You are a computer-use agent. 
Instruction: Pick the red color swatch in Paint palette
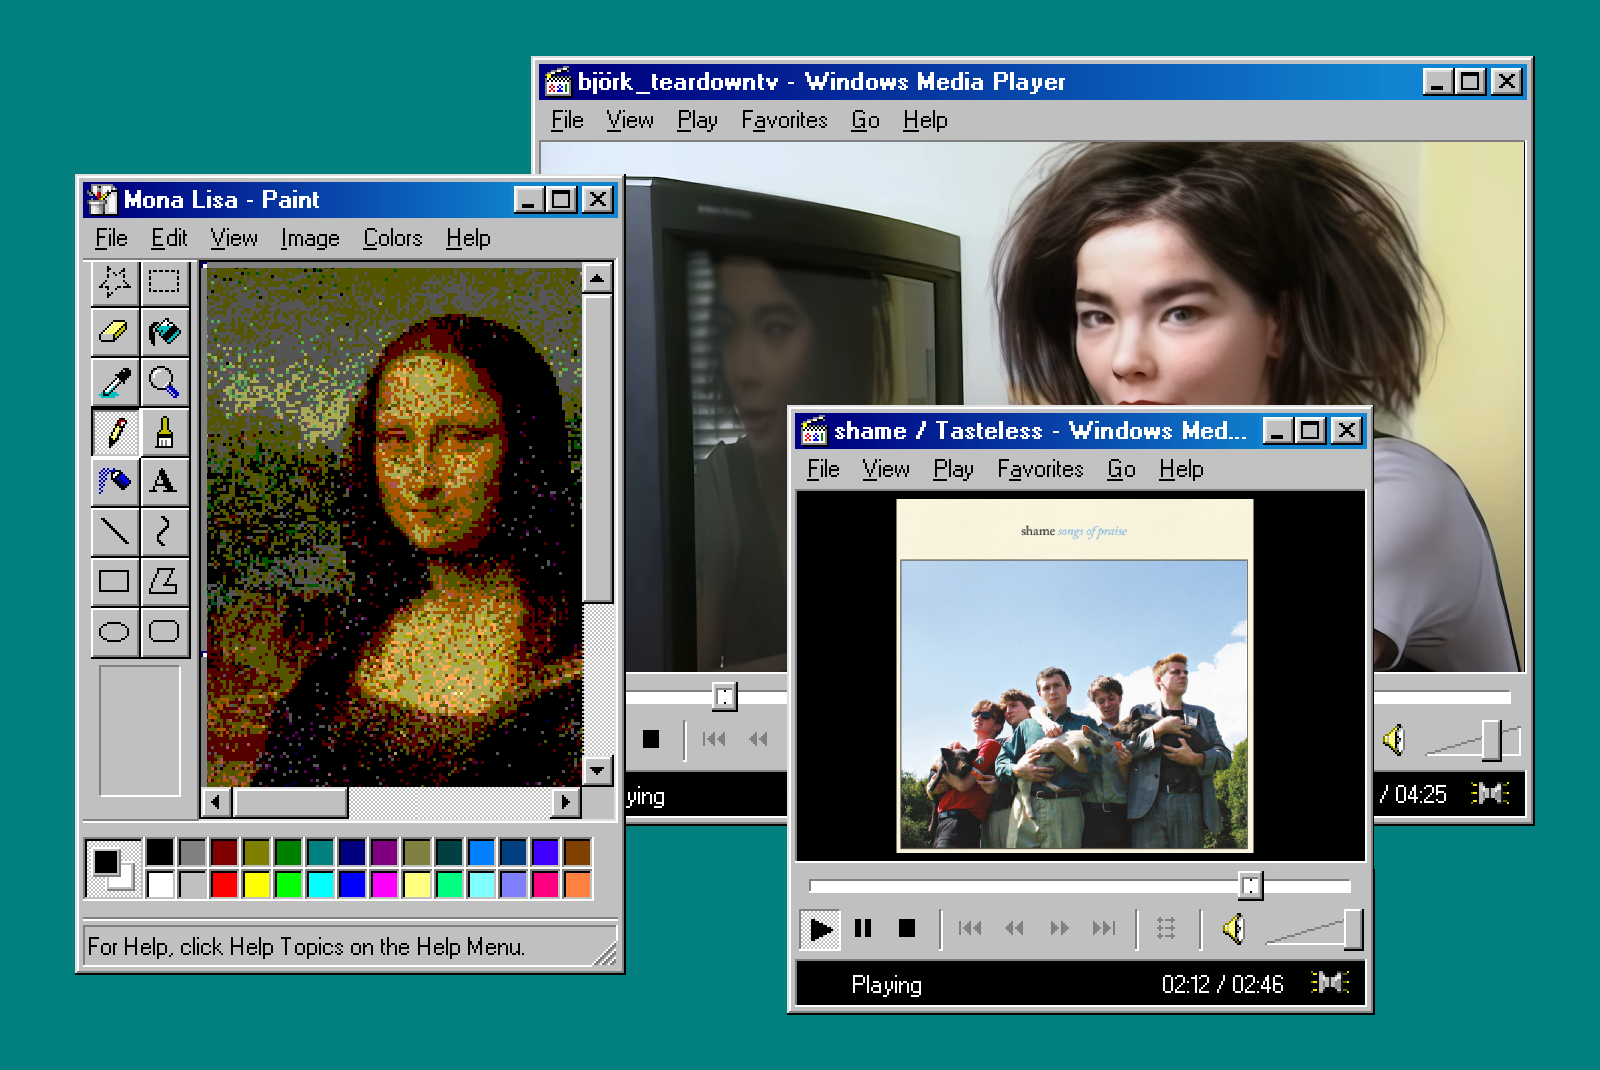click(225, 884)
